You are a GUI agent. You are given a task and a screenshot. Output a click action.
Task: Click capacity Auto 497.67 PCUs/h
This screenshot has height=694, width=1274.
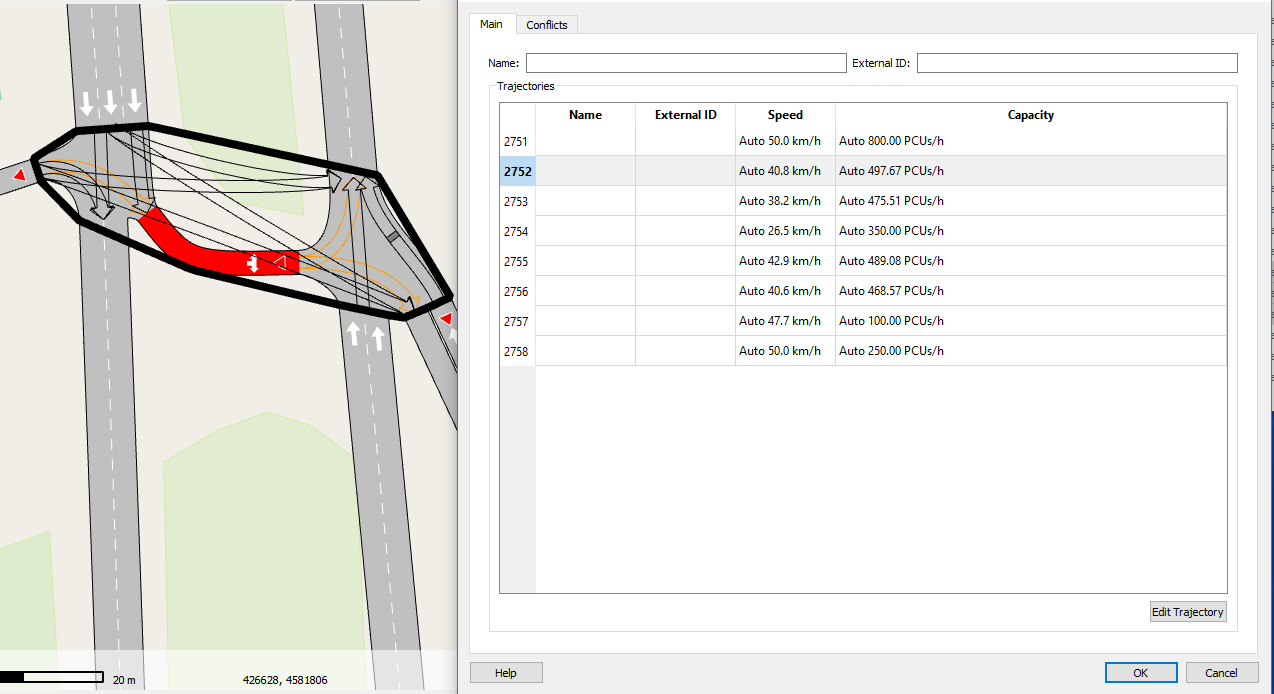coord(1030,171)
